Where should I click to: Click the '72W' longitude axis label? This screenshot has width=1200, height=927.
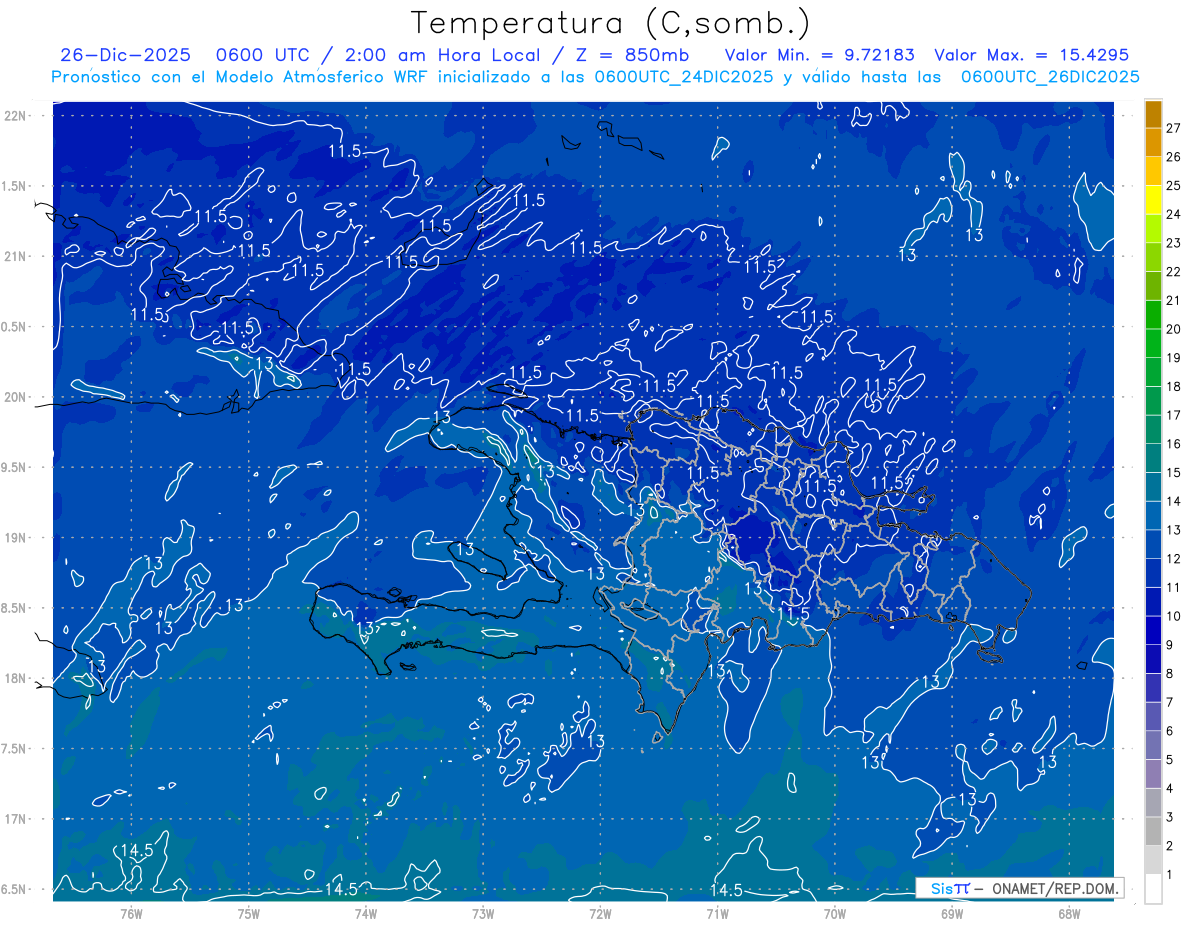click(x=600, y=913)
